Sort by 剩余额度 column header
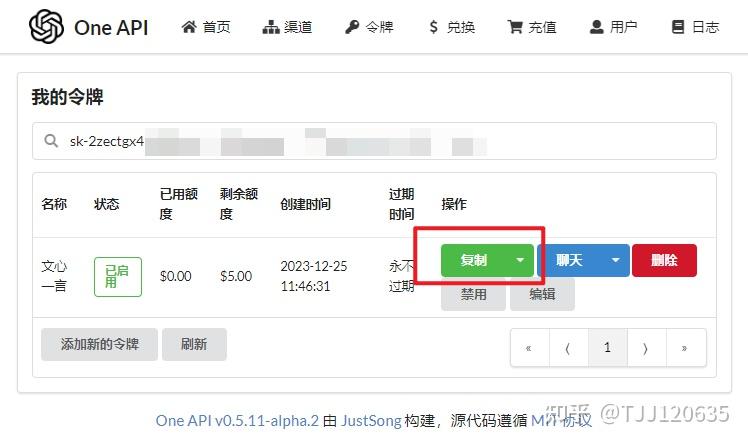Image resolution: width=748 pixels, height=445 pixels. click(239, 204)
